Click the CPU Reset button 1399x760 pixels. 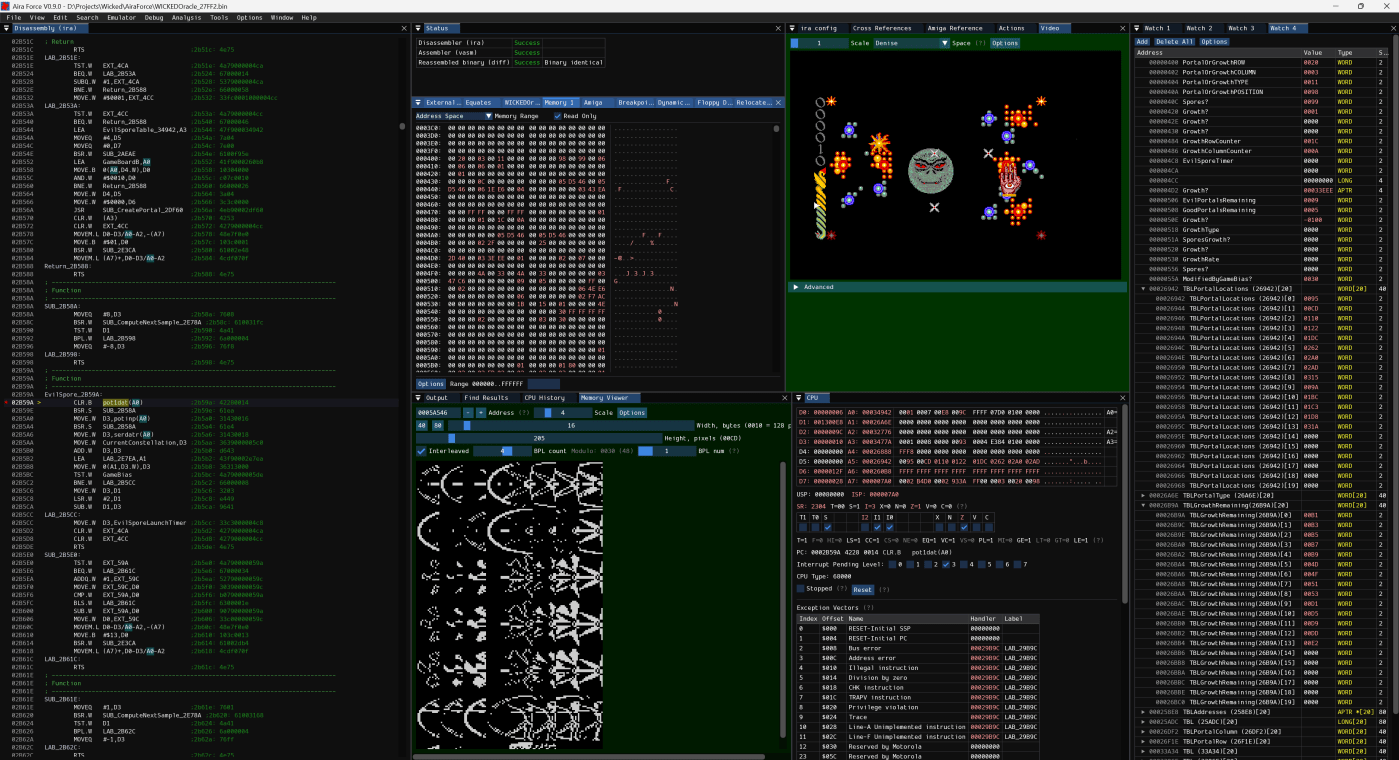click(862, 589)
